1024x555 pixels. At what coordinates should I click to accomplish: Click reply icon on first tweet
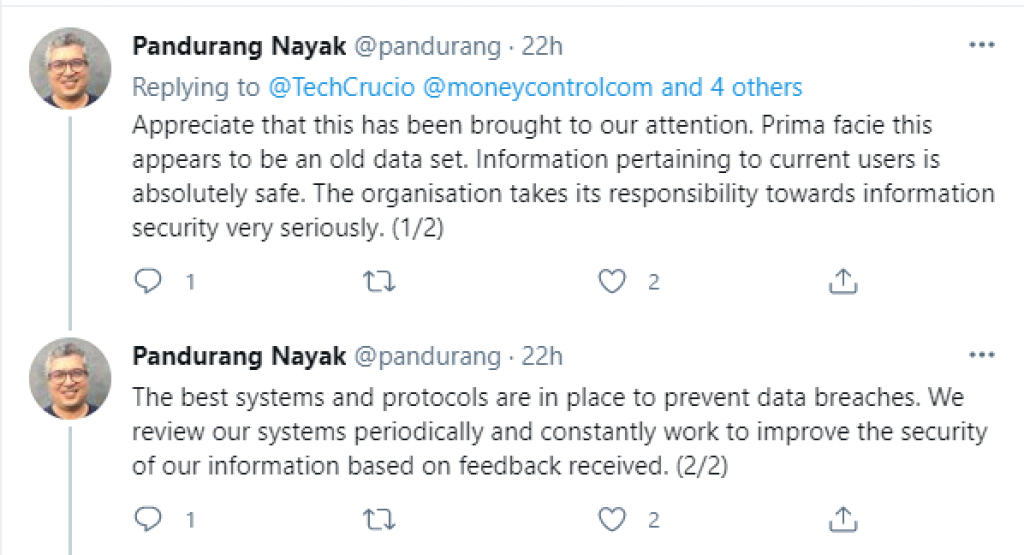[148, 282]
